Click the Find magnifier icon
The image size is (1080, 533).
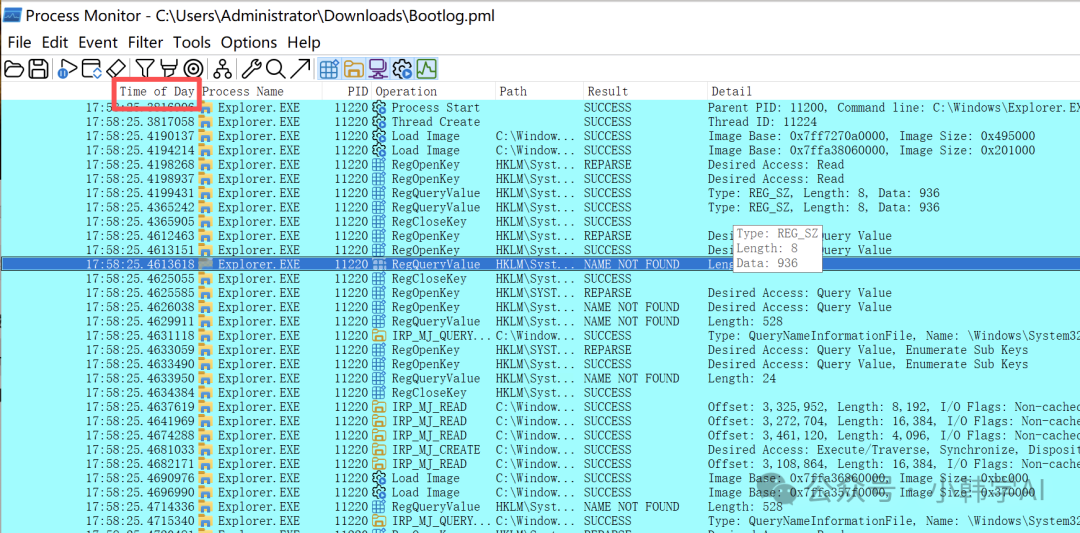275,69
